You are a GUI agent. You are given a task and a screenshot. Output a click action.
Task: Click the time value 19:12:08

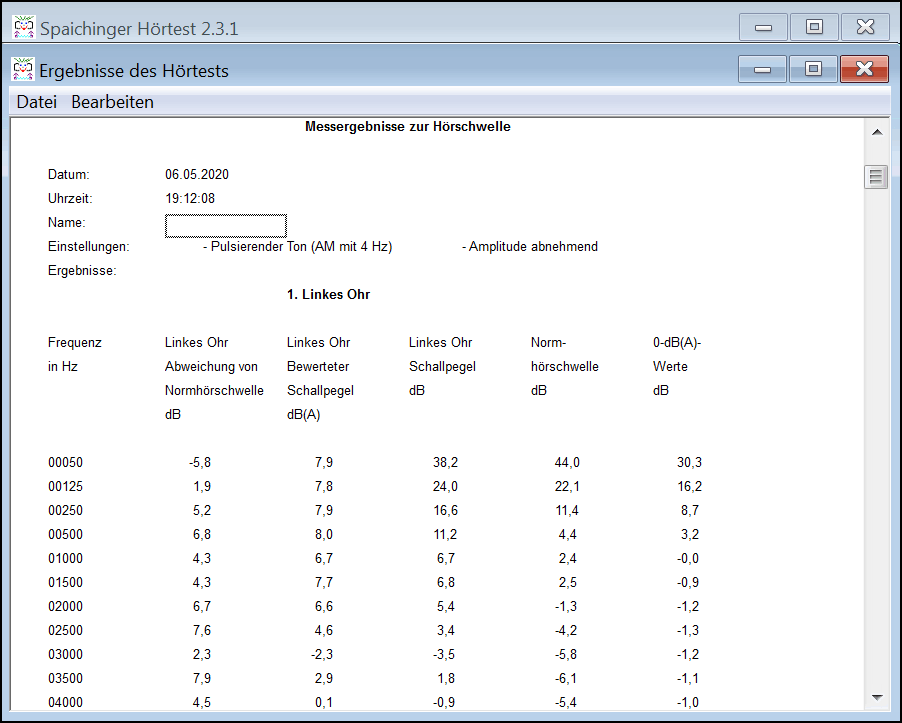(190, 198)
